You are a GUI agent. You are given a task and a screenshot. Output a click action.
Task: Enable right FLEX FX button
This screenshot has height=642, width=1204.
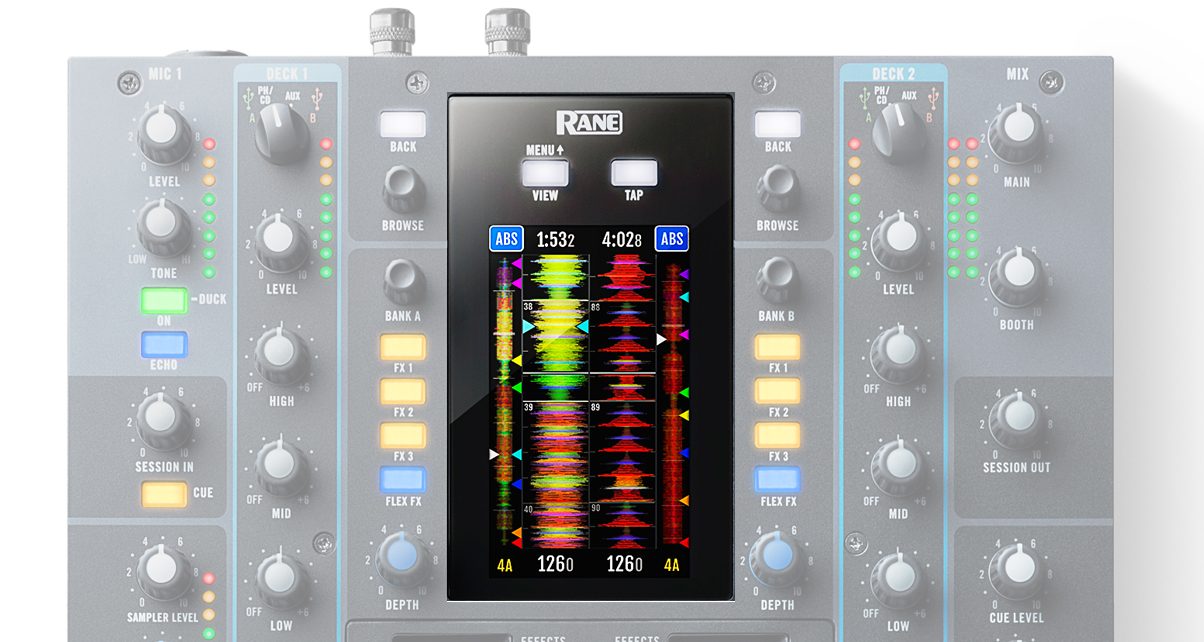tap(778, 479)
